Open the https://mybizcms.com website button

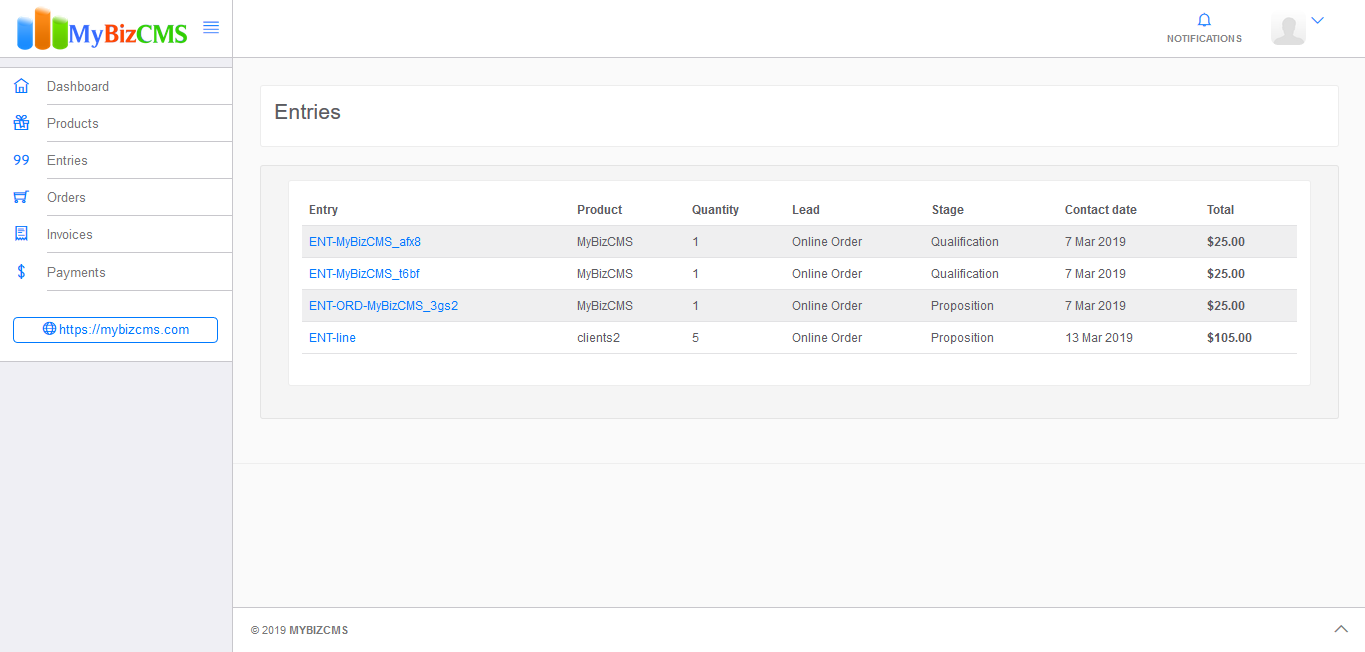click(x=115, y=330)
